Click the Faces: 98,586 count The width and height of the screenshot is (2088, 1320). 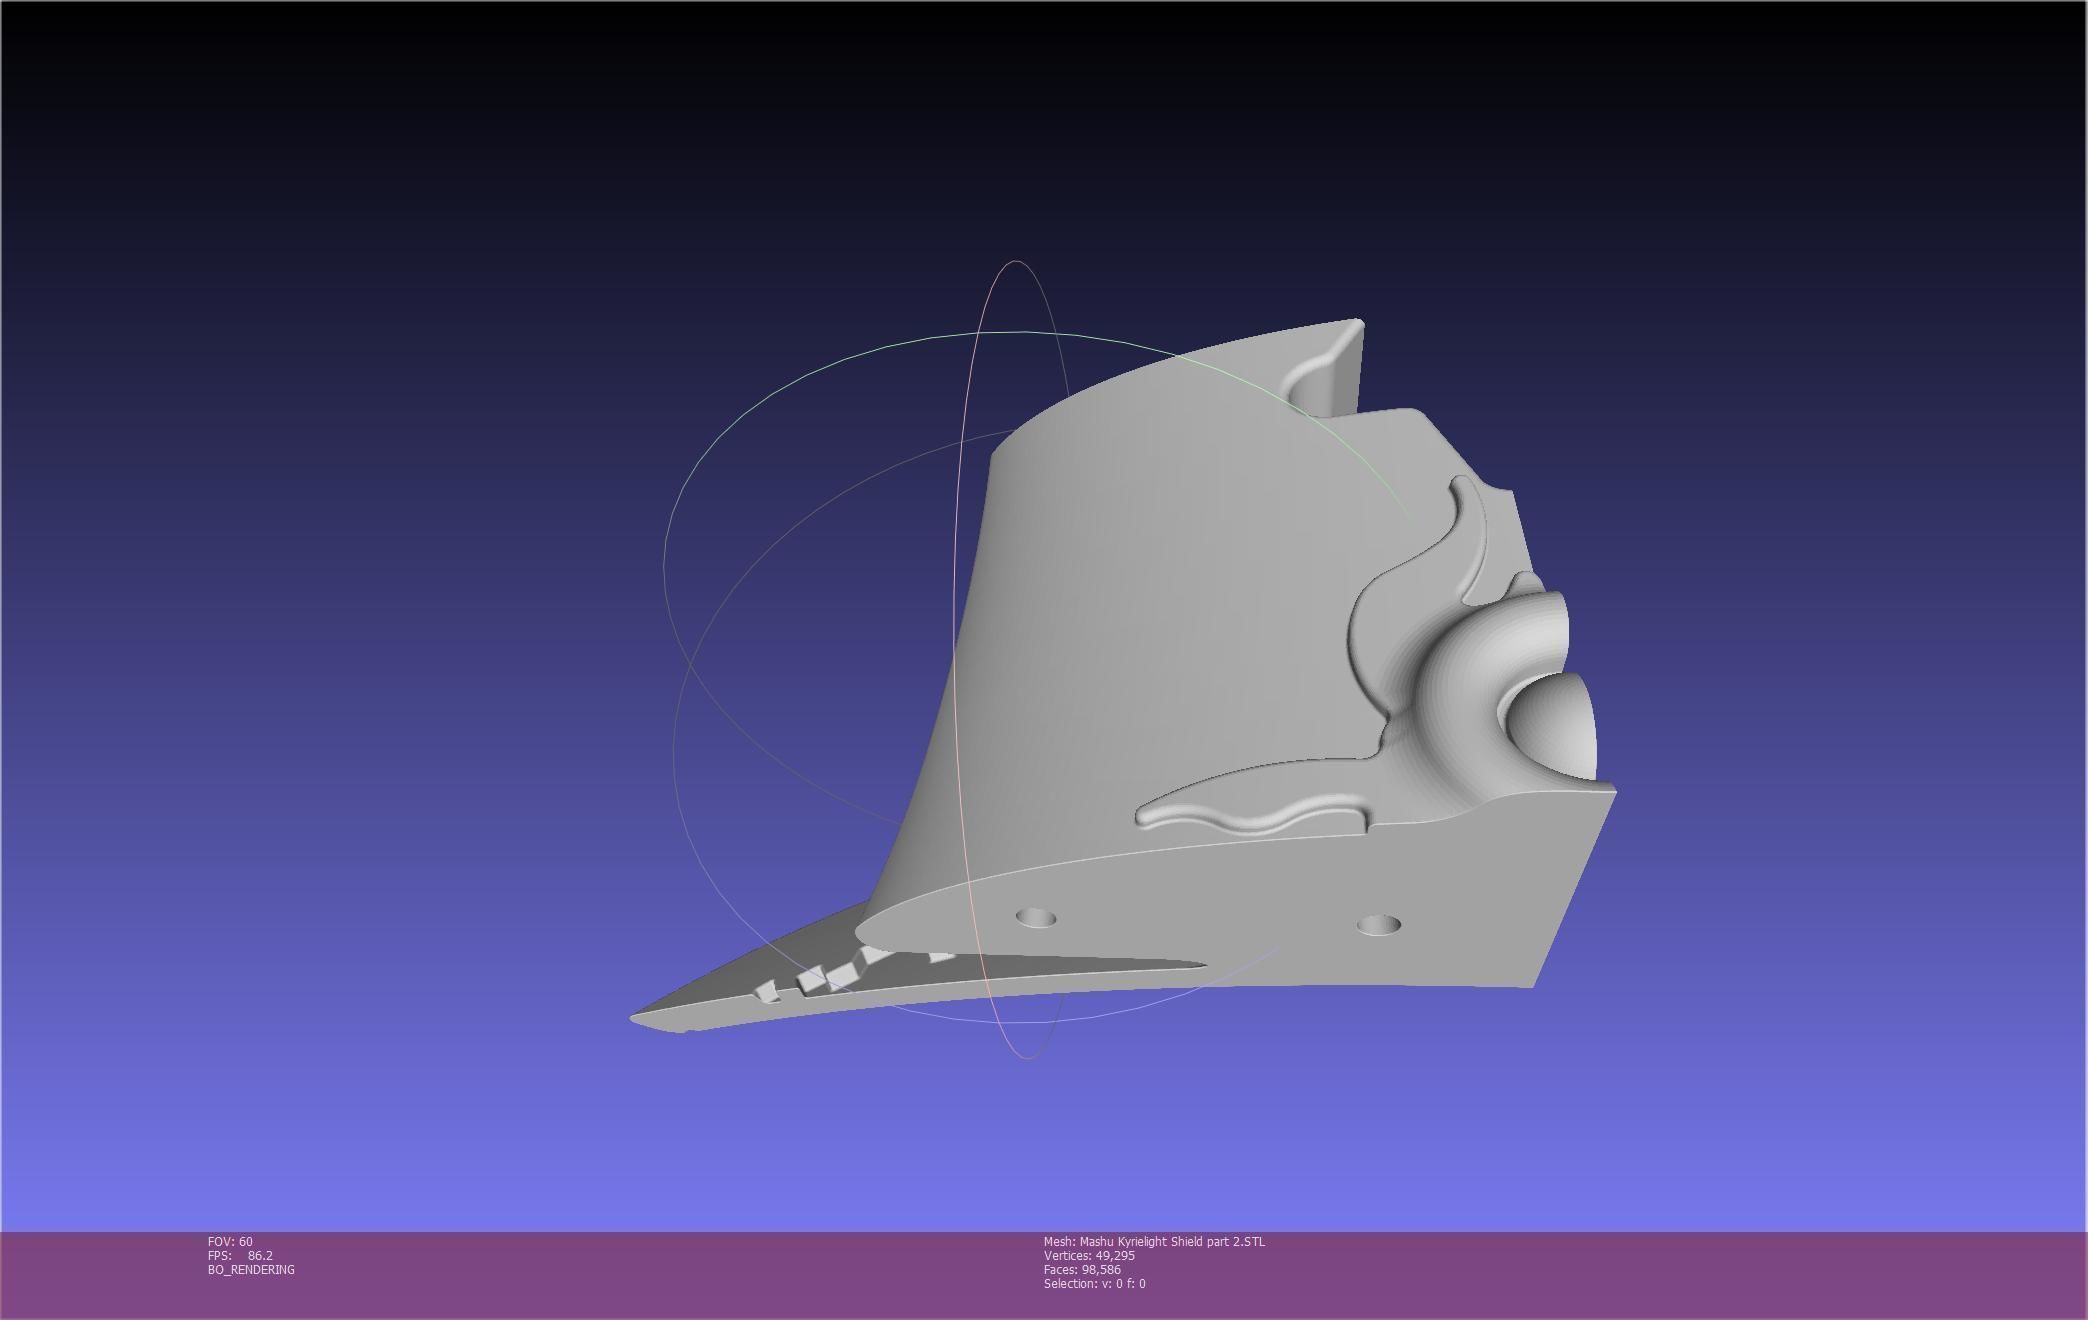[1082, 1269]
